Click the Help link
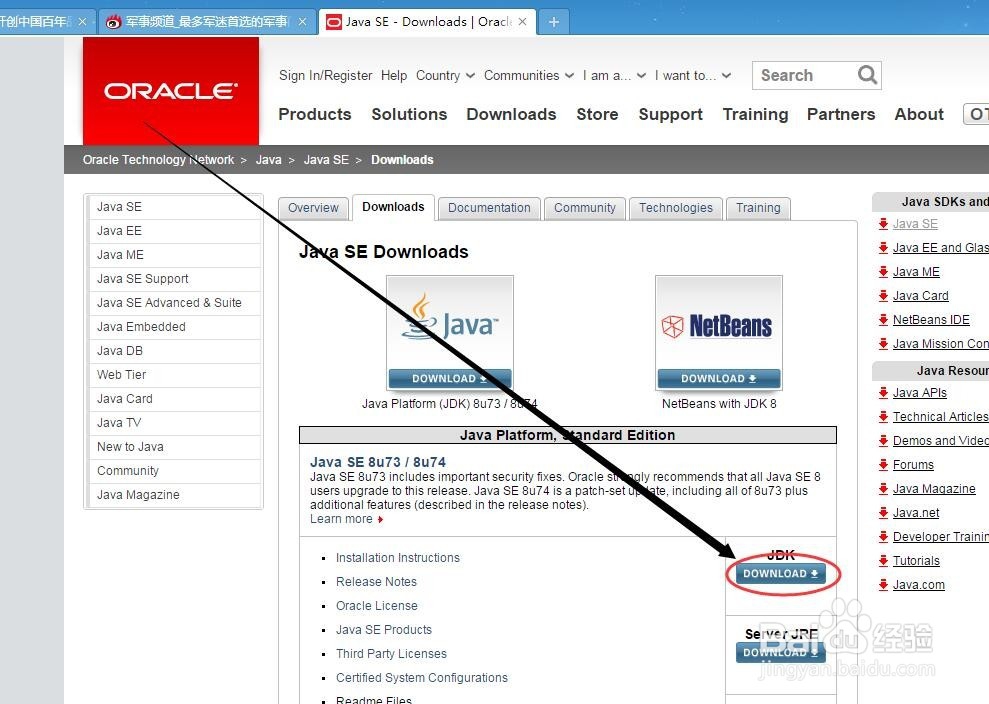Viewport: 989px width, 704px height. [x=394, y=75]
